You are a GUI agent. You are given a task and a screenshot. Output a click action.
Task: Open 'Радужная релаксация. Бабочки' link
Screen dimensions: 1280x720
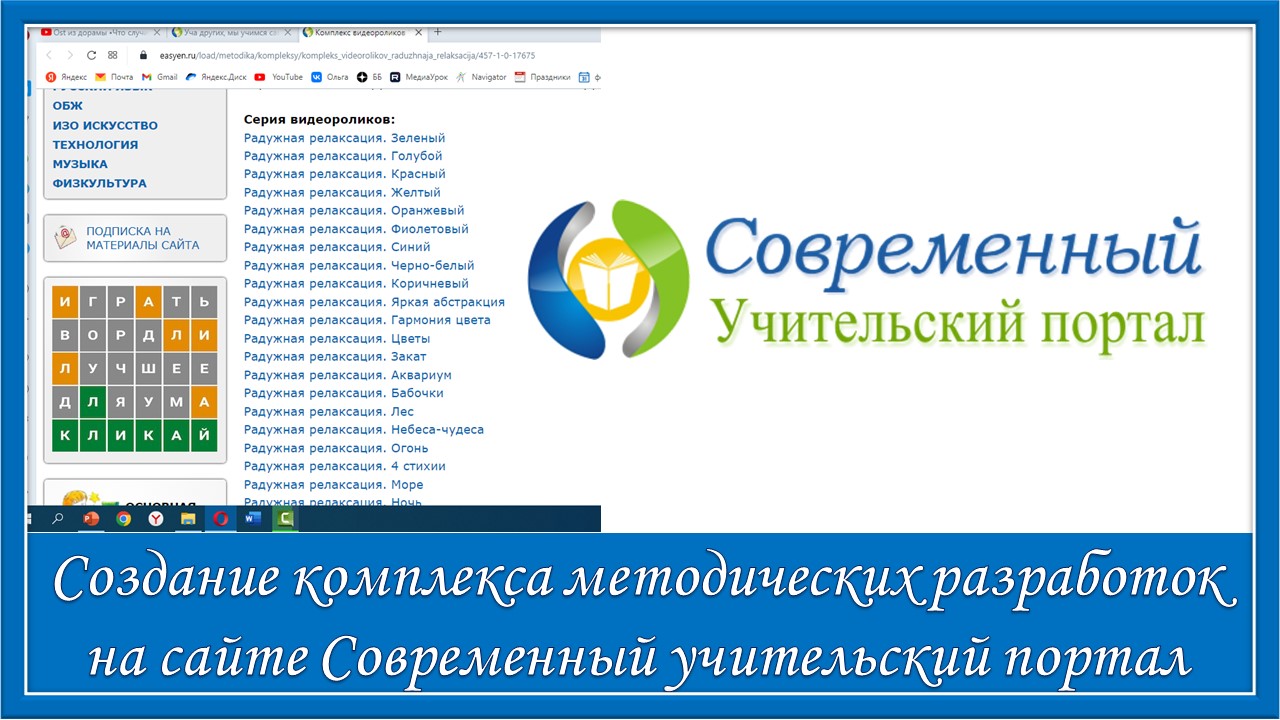(x=344, y=393)
